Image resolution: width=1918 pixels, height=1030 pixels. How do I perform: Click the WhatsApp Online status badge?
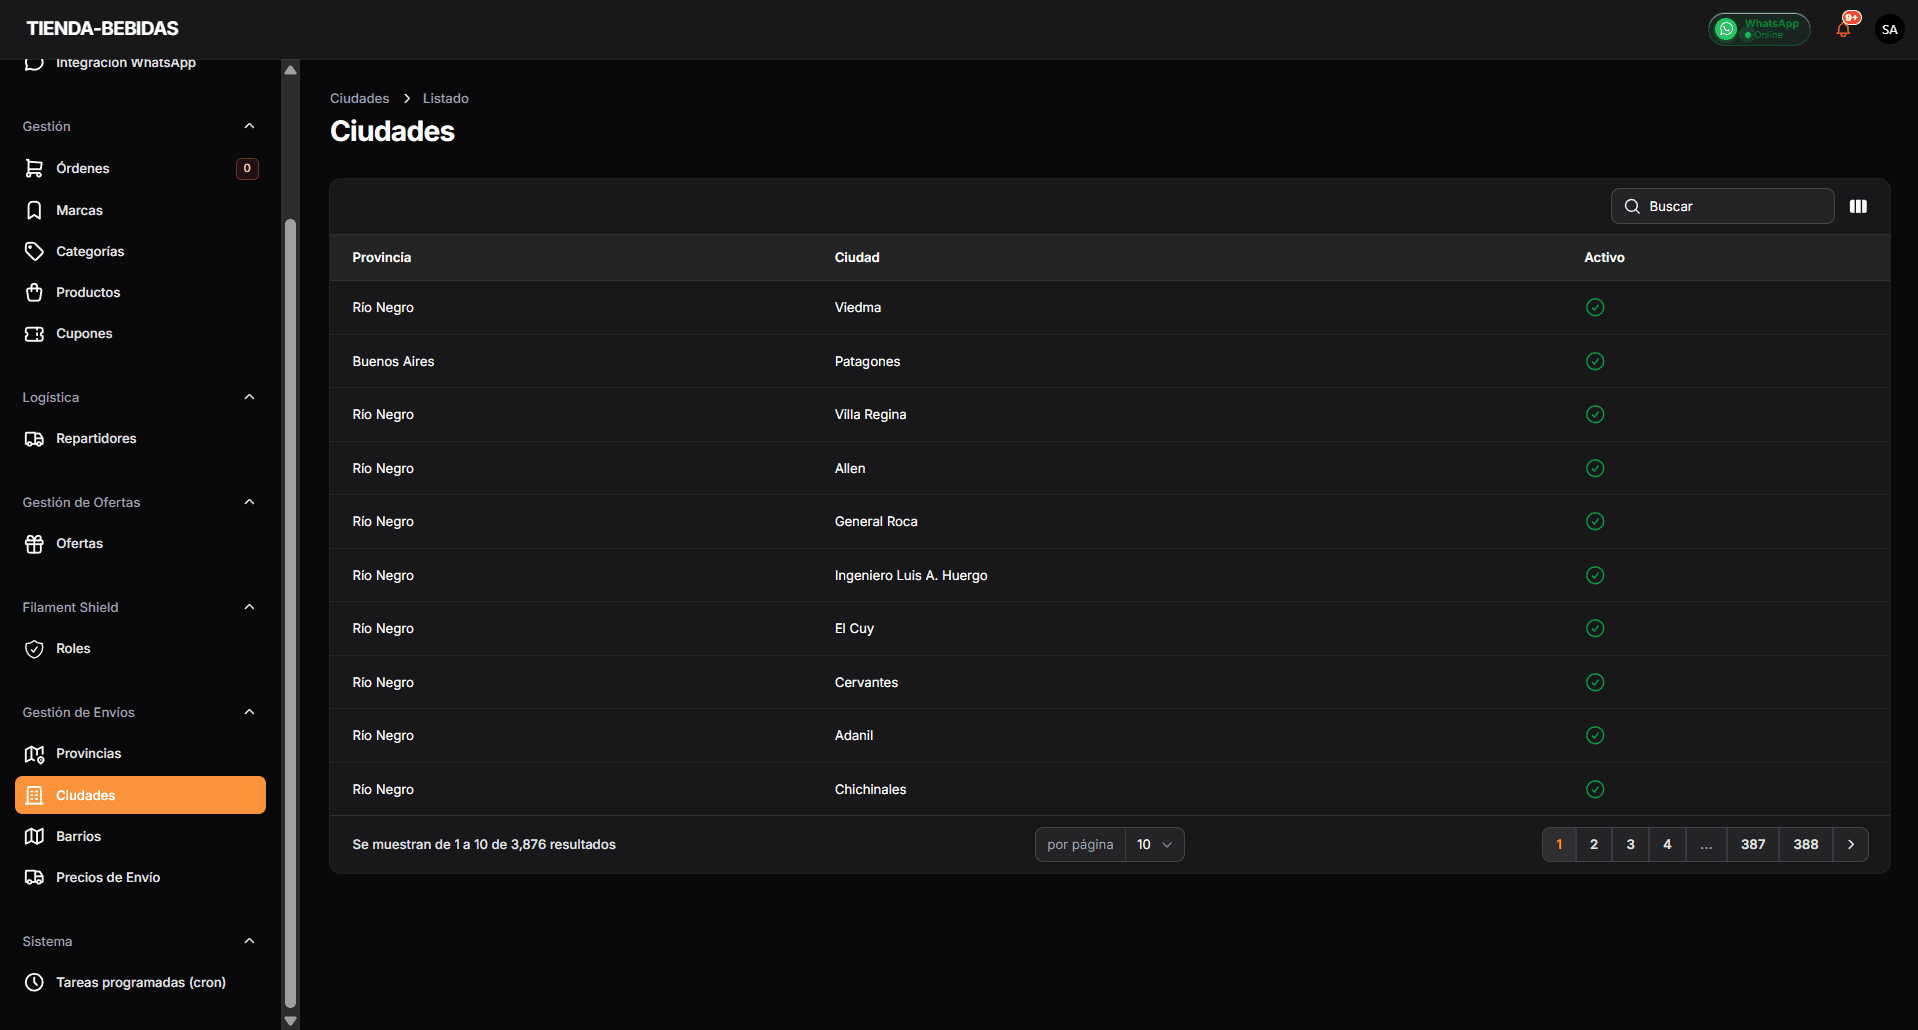point(1759,29)
